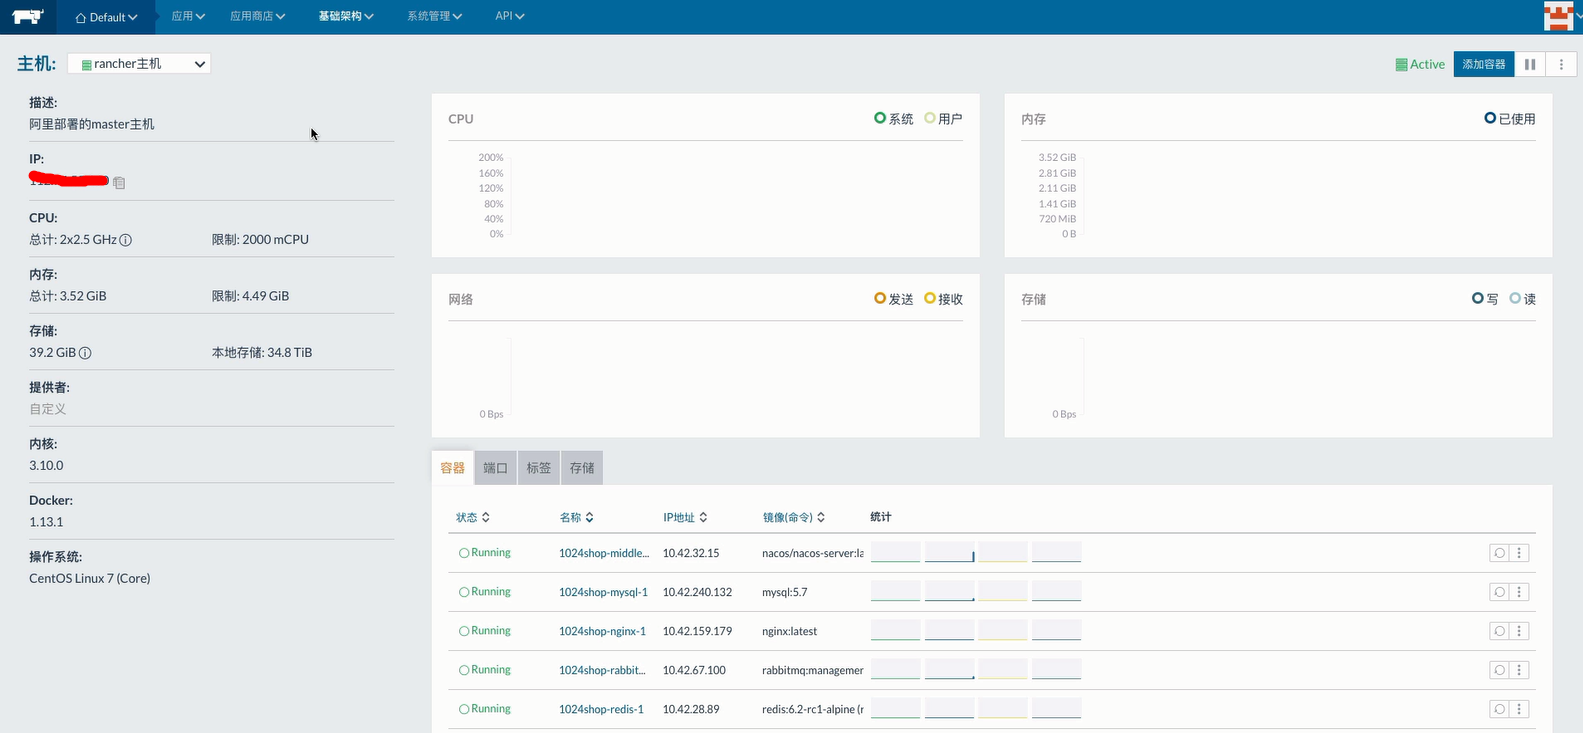Switch to the 存储 tab

pyautogui.click(x=582, y=468)
